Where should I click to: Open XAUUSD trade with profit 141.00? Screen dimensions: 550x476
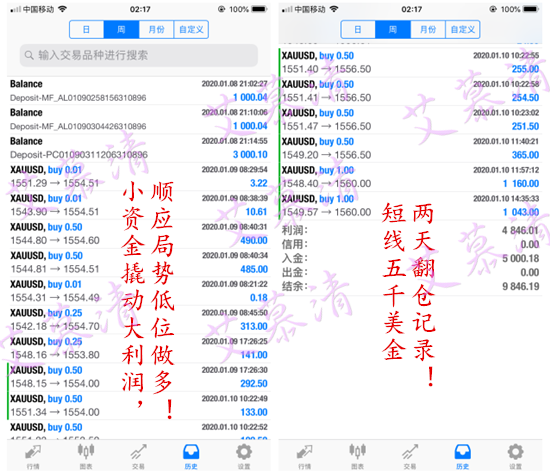pos(139,348)
